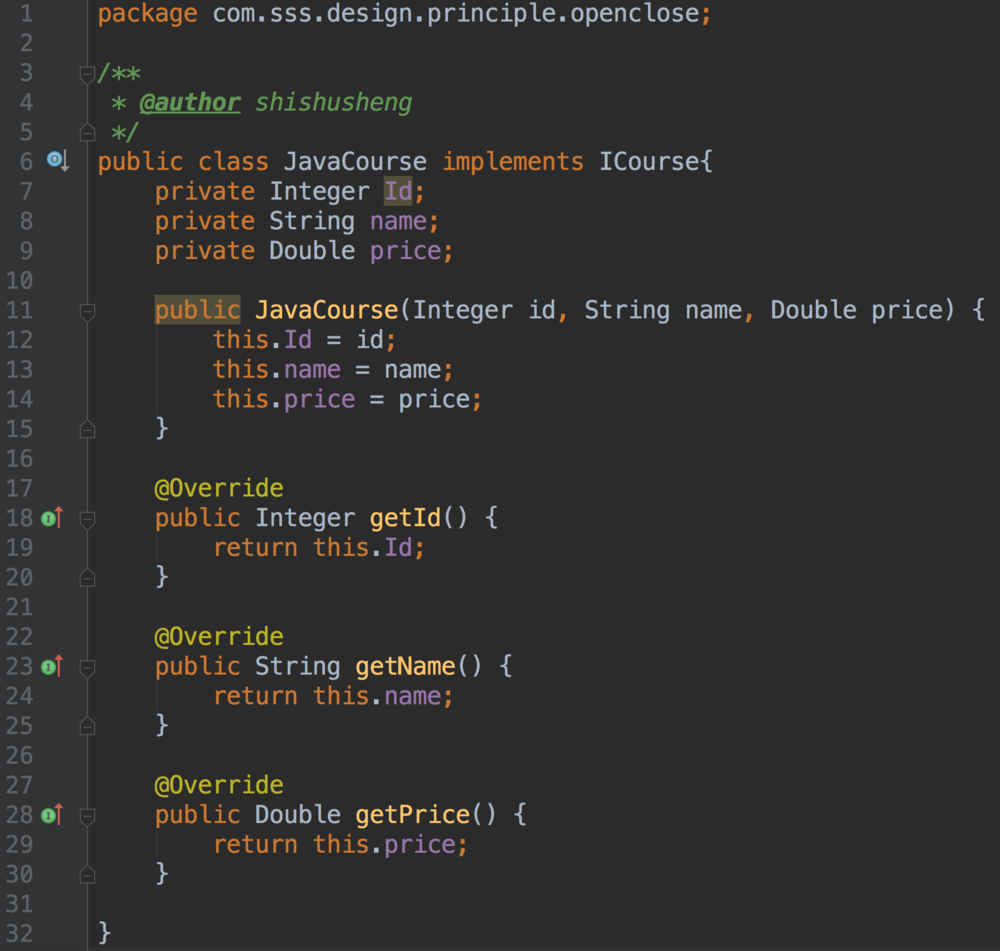Click the package name com.sss.design.principle.openclose
The image size is (1000, 951).
456,13
